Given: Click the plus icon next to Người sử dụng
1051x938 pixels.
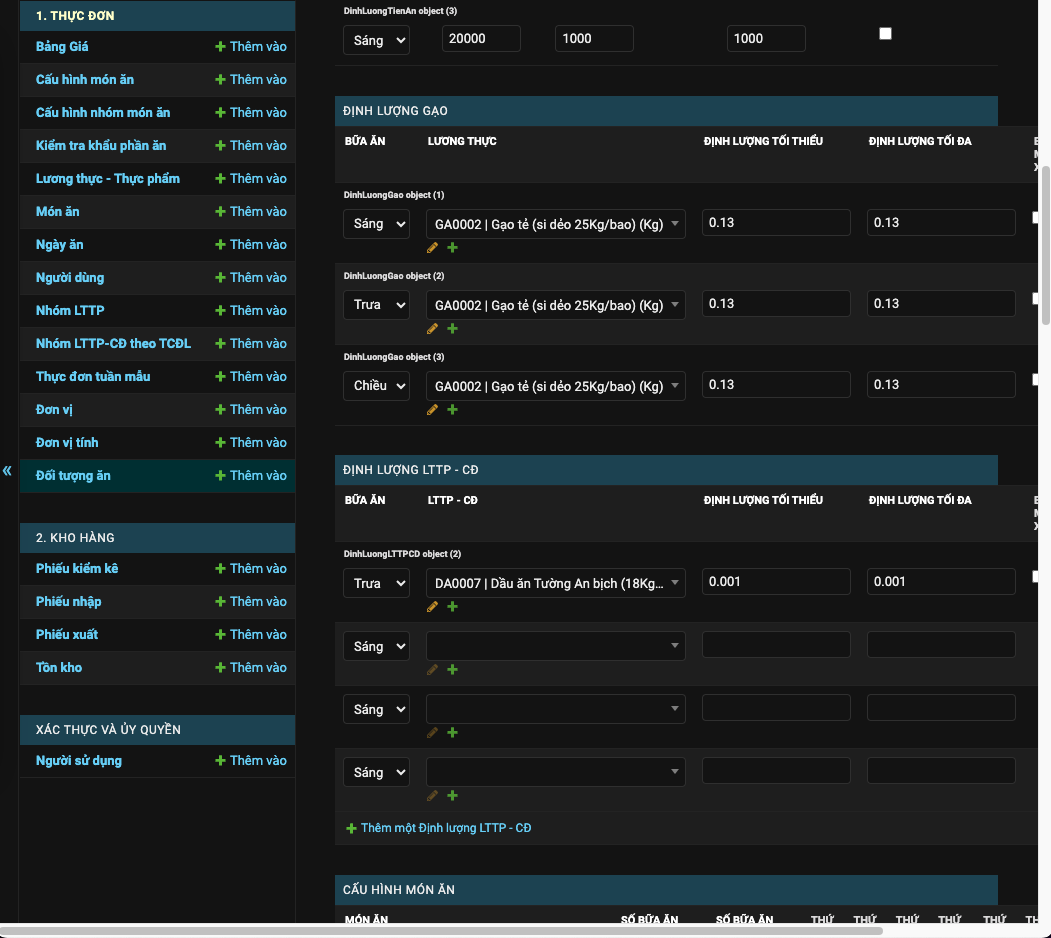Looking at the screenshot, I should point(220,760).
